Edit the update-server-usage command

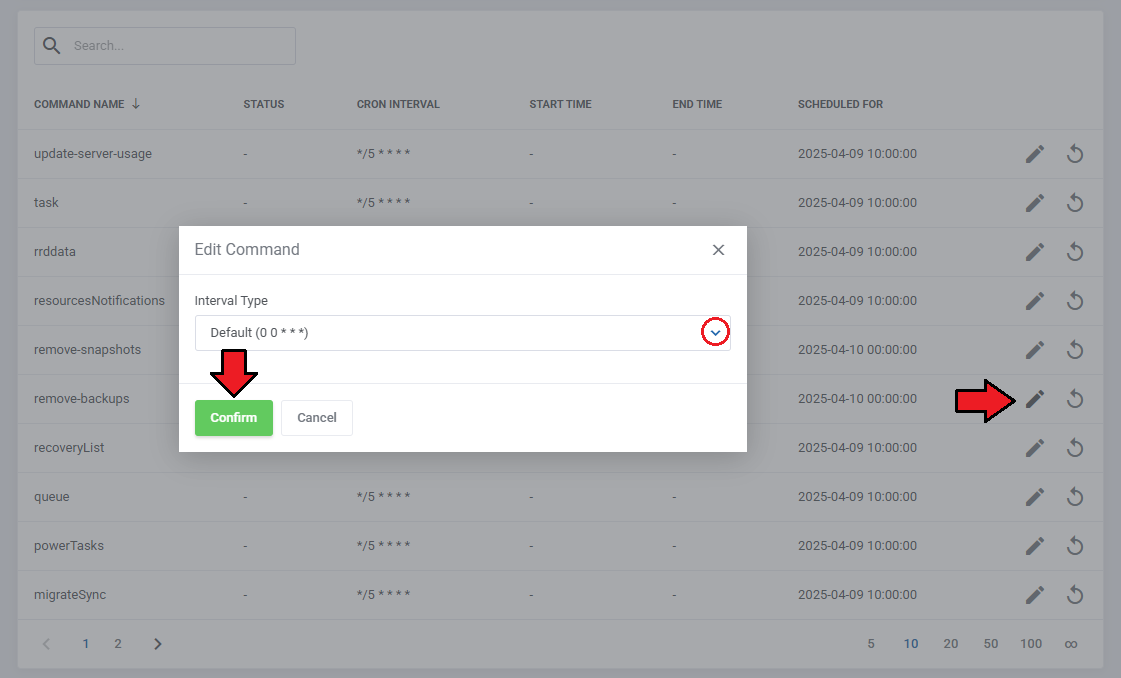(1034, 154)
